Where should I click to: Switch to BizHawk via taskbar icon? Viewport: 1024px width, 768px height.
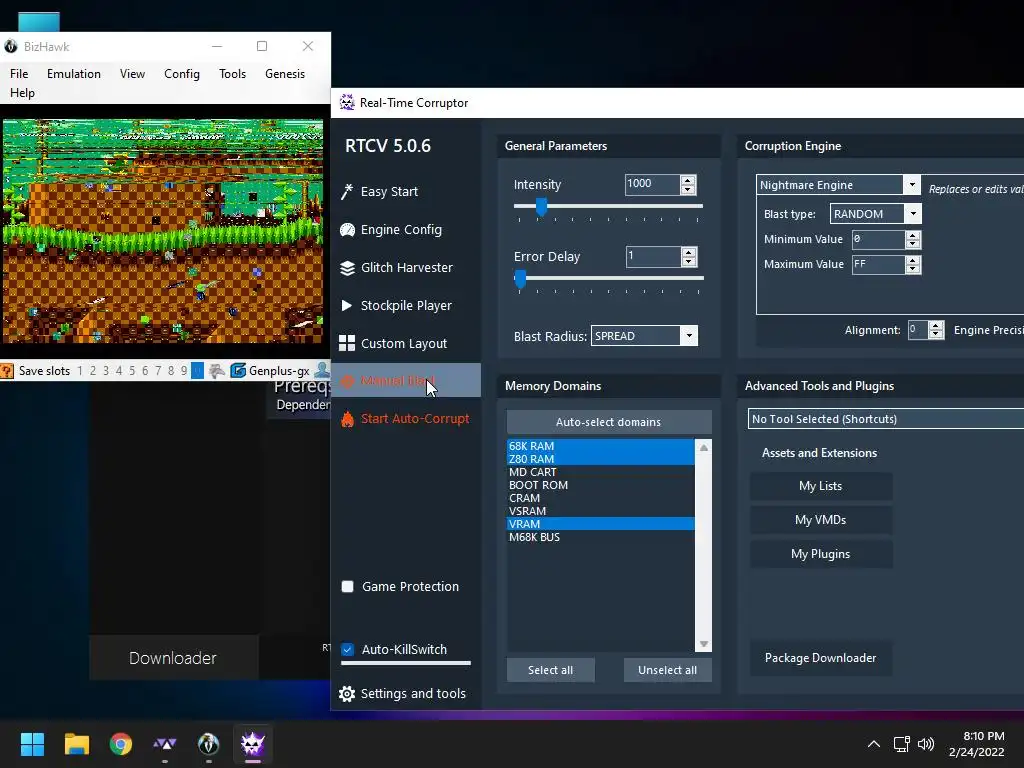208,744
